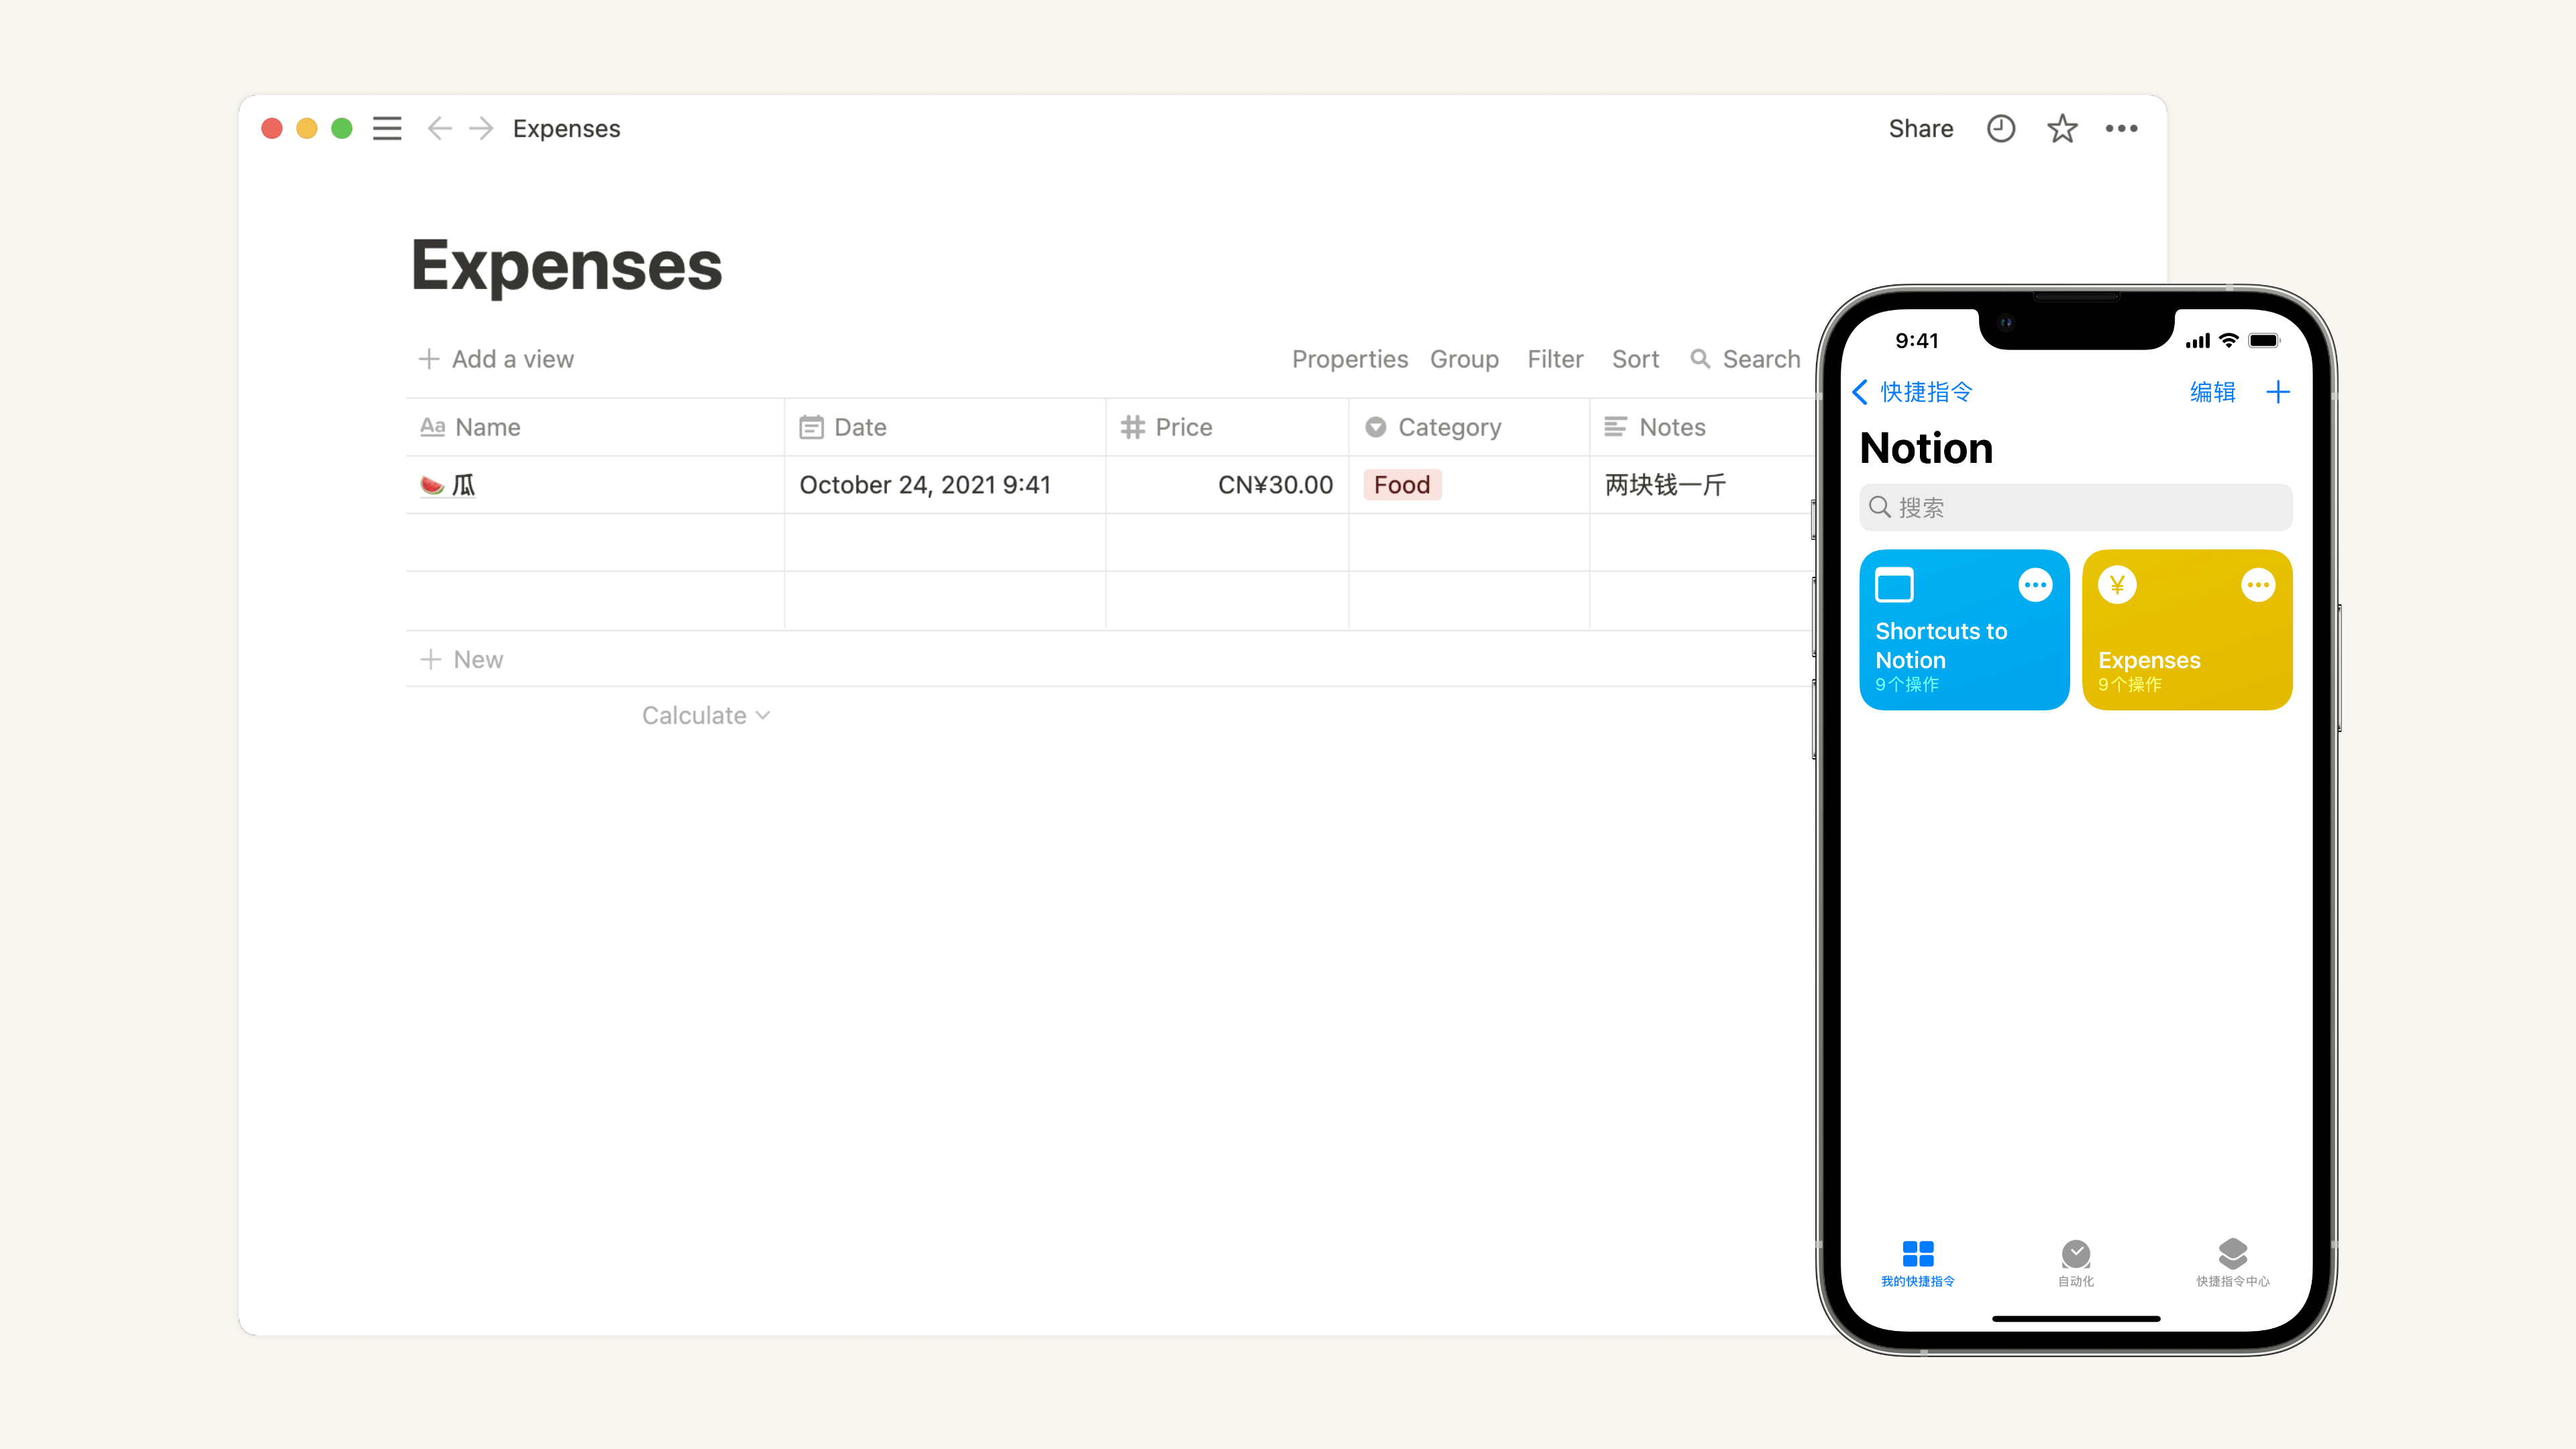
Task: Click the October 24, 2021 9:41 date cell
Action: 945,485
